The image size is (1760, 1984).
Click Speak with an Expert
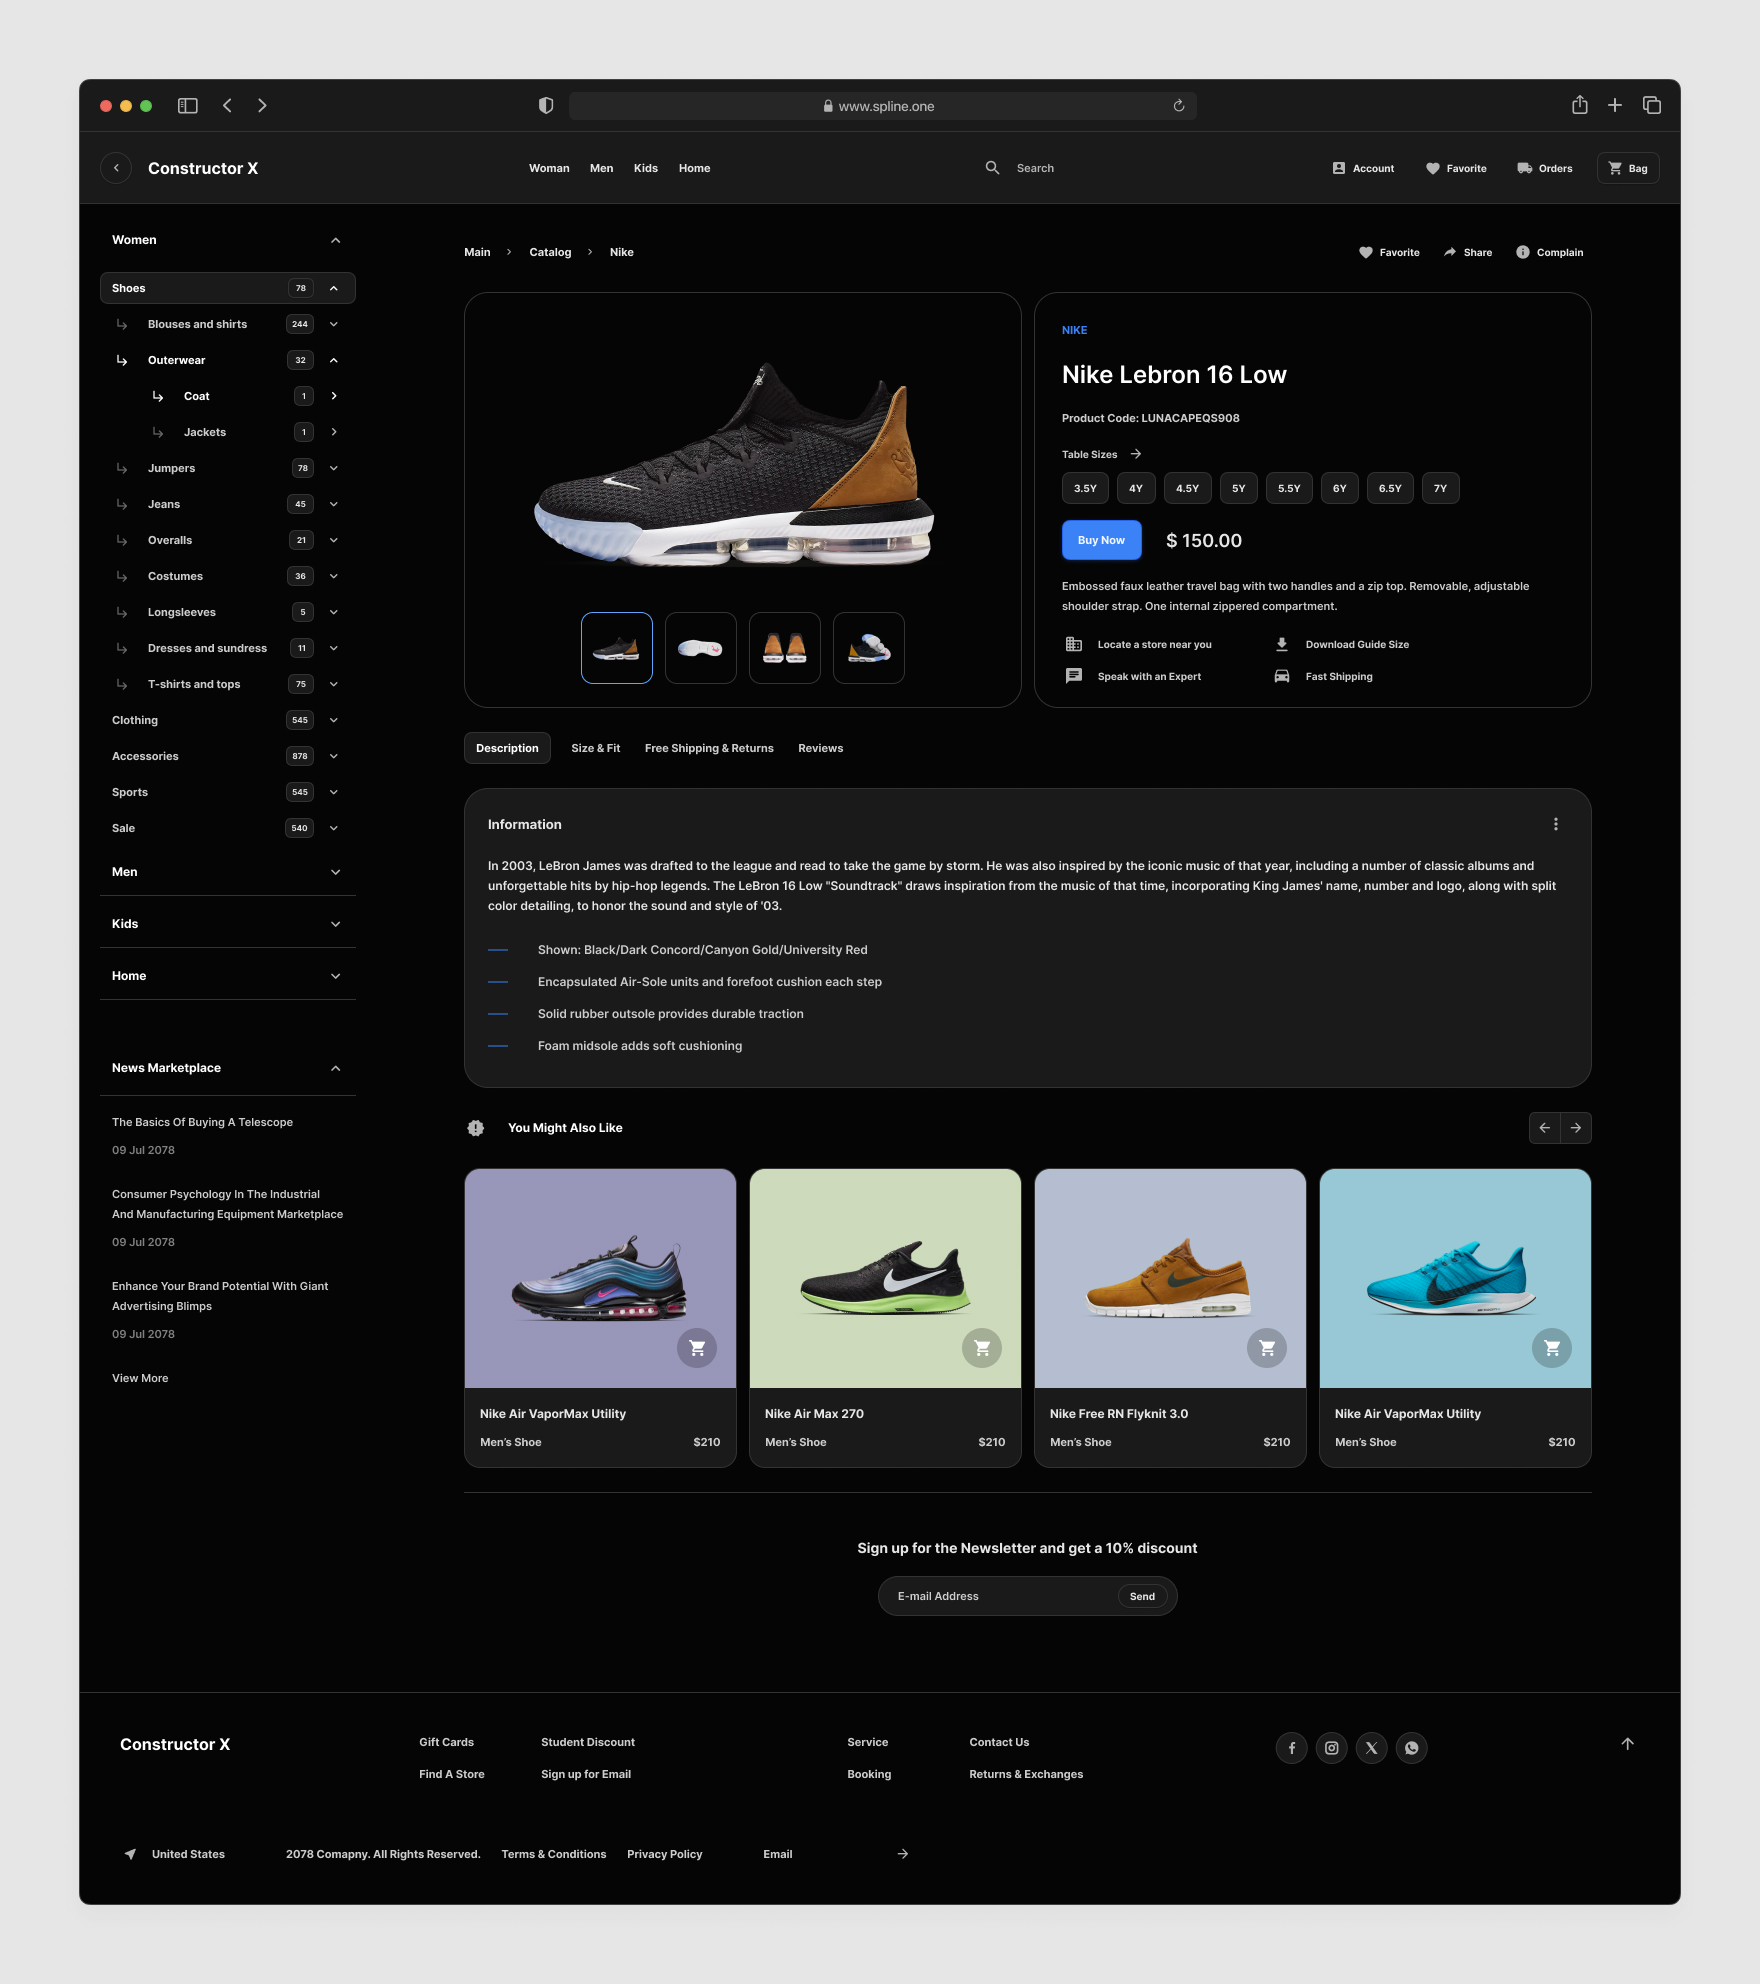1134,676
